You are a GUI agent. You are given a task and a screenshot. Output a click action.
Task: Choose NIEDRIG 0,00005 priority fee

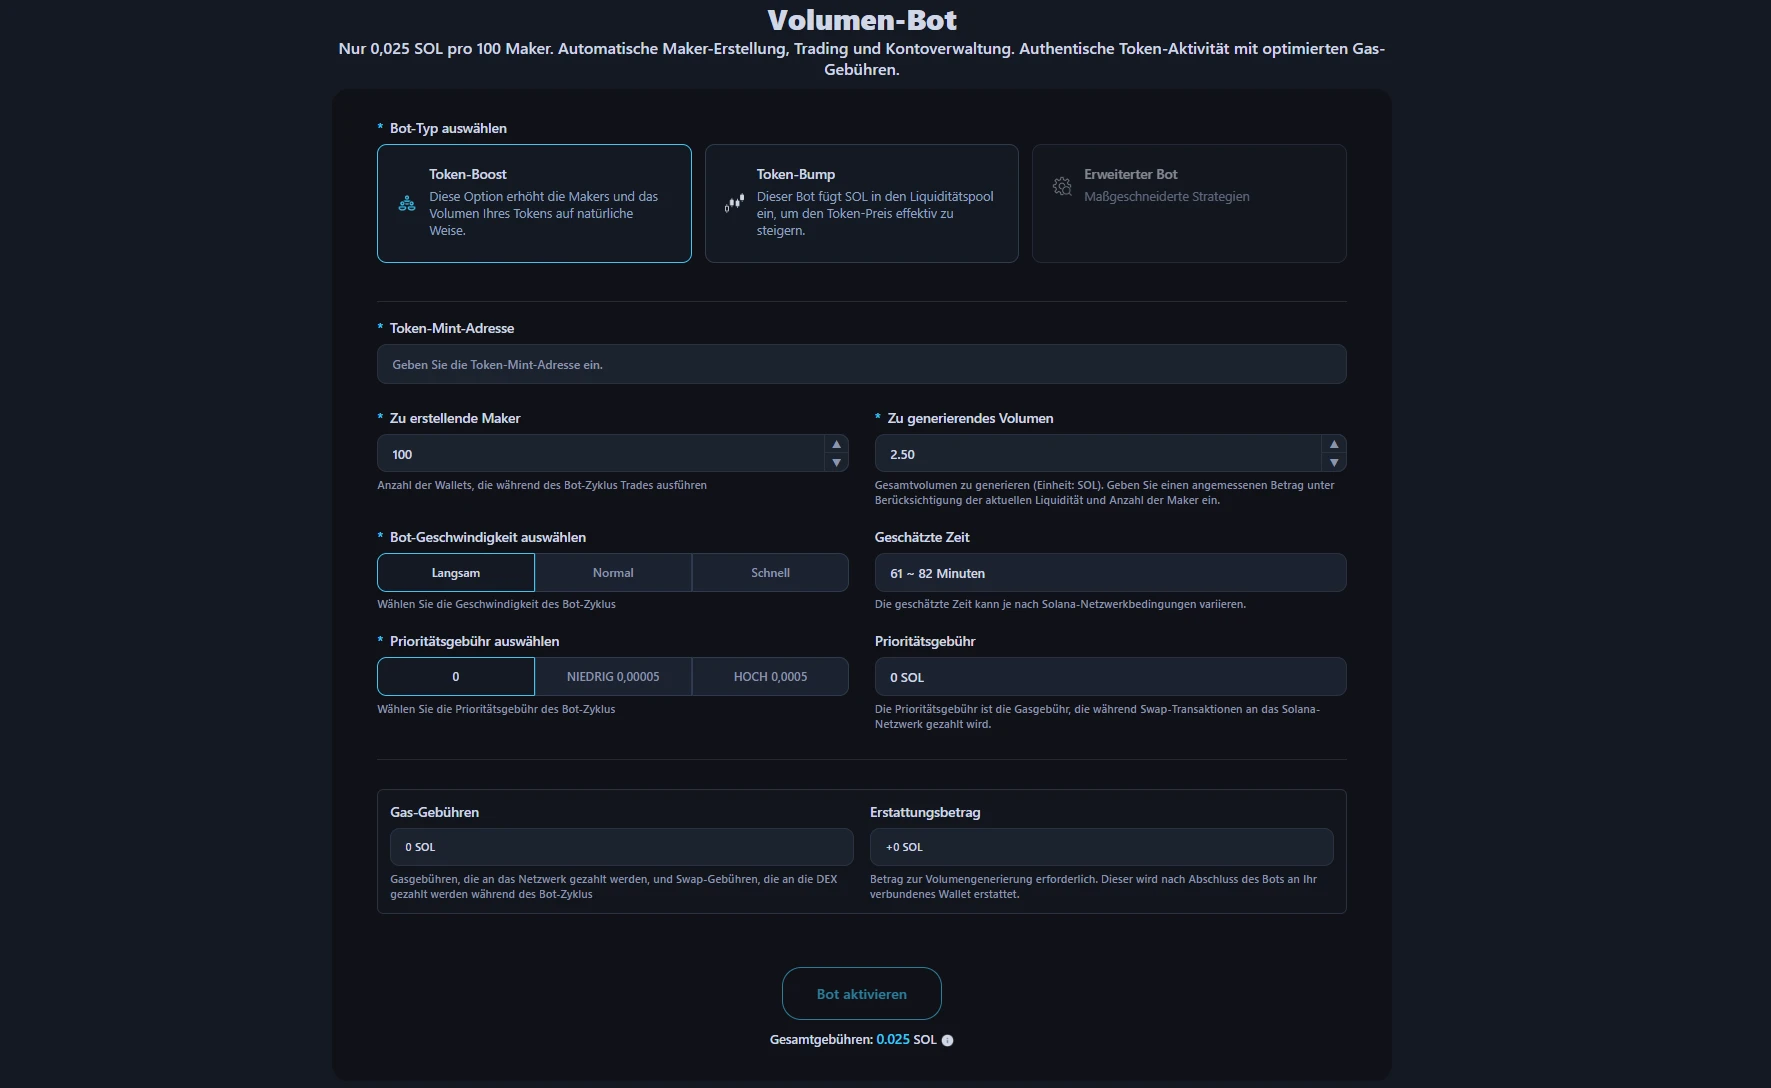[613, 677]
